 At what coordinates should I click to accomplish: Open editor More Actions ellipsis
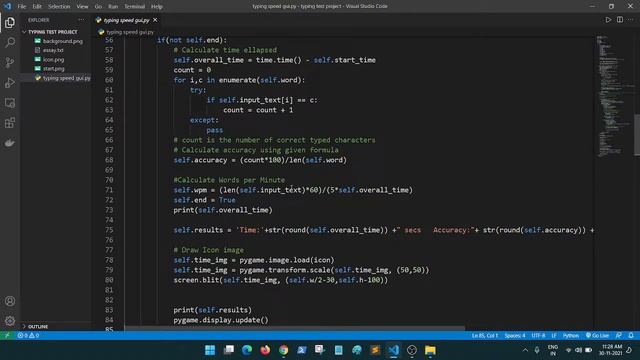[x=631, y=20]
